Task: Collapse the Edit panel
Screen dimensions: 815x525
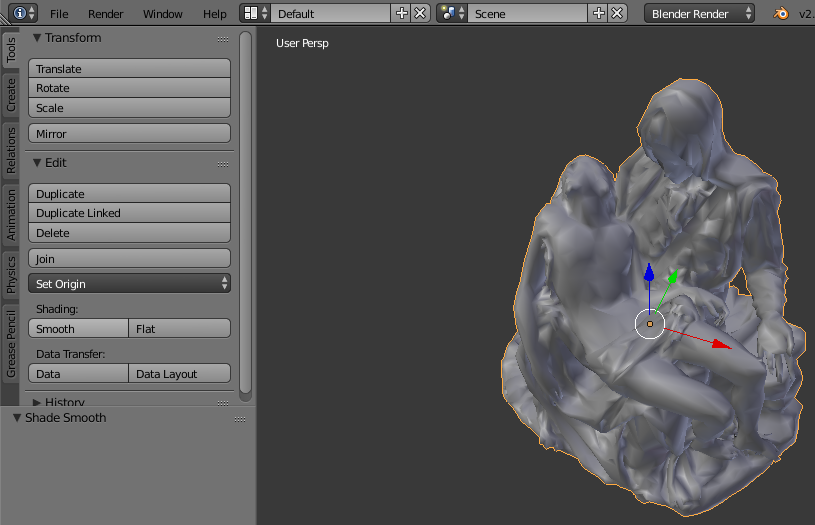Action: click(x=37, y=163)
